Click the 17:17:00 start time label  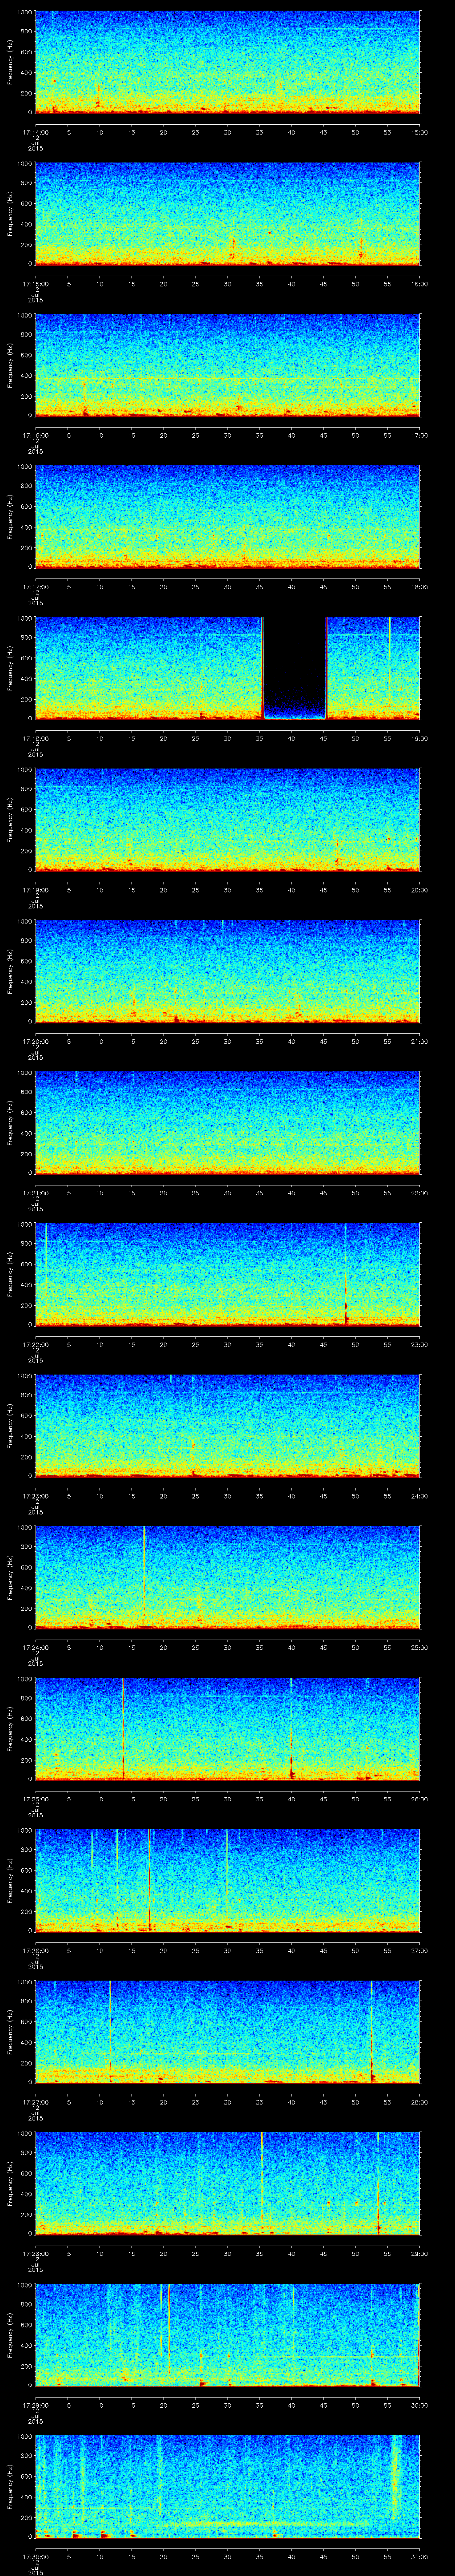[36, 587]
